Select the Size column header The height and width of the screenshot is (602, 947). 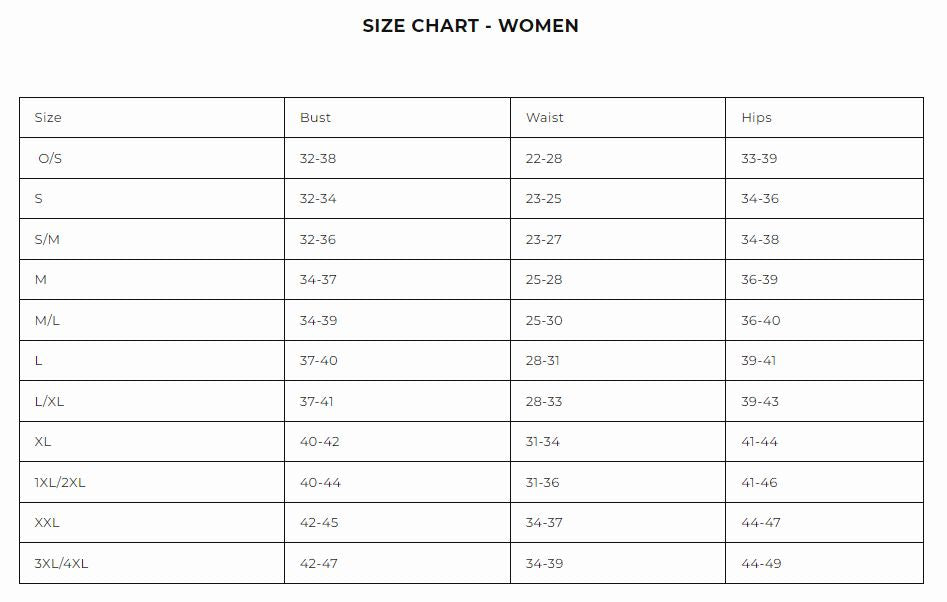(x=48, y=118)
